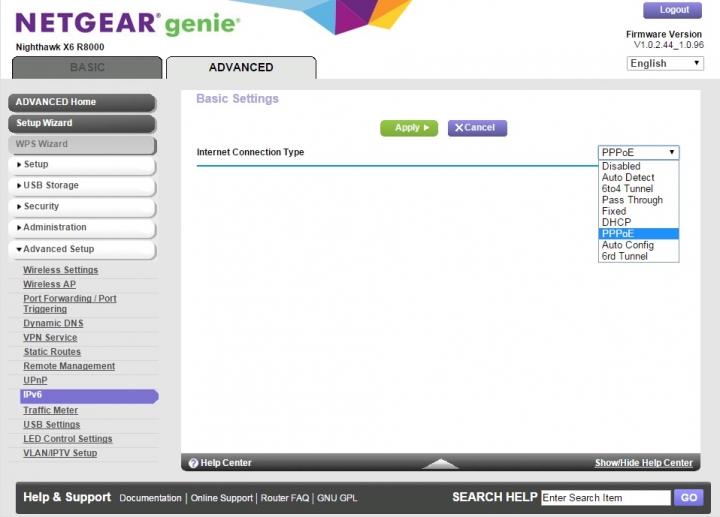Select 6rd Tunnel option
Screen dimensions: 720x517
point(638,256)
